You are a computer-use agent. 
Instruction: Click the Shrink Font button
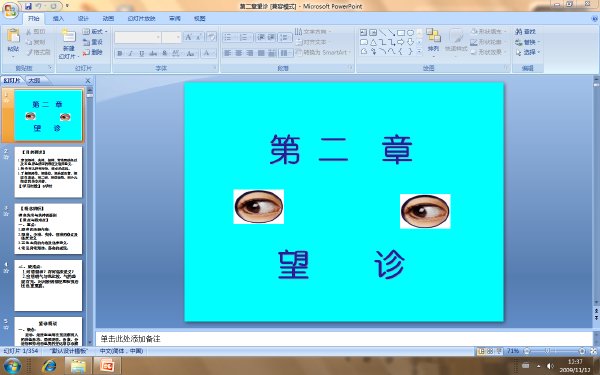[199, 37]
